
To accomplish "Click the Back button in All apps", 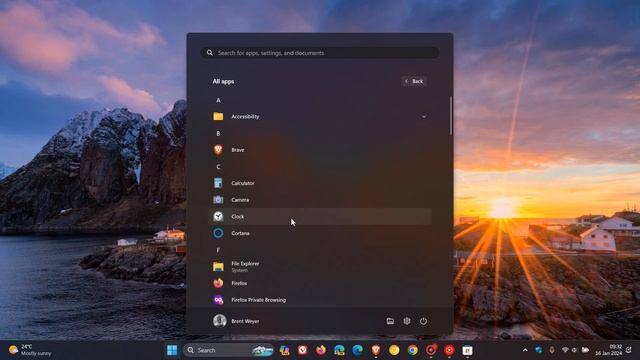I will (x=414, y=81).
